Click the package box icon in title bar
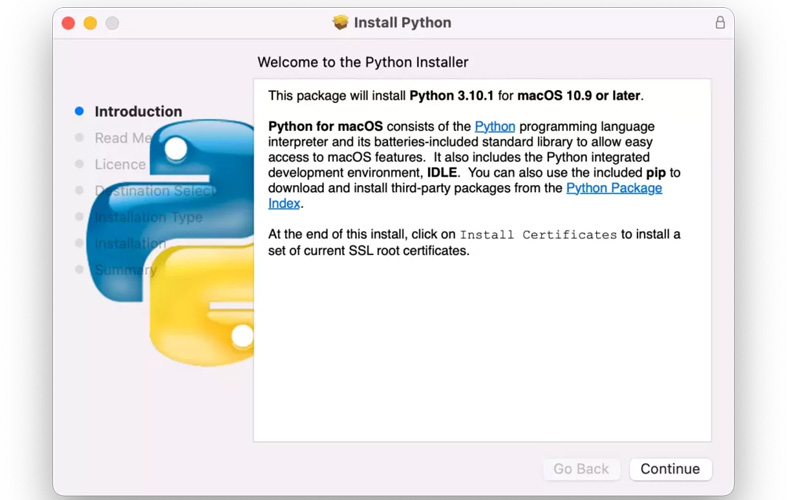Screen dimensions: 800x500 (x=340, y=22)
